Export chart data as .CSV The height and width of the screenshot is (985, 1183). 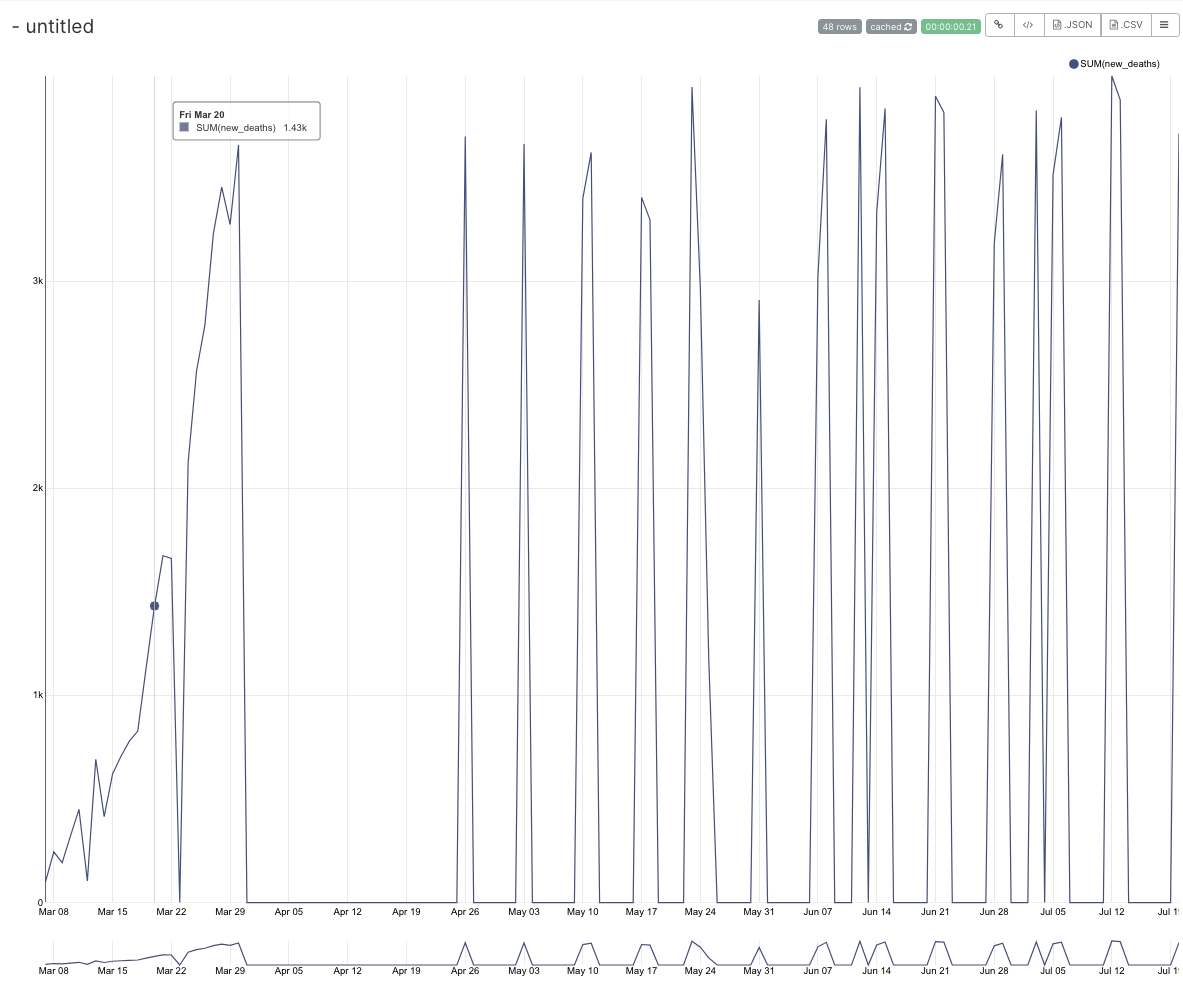(1126, 25)
